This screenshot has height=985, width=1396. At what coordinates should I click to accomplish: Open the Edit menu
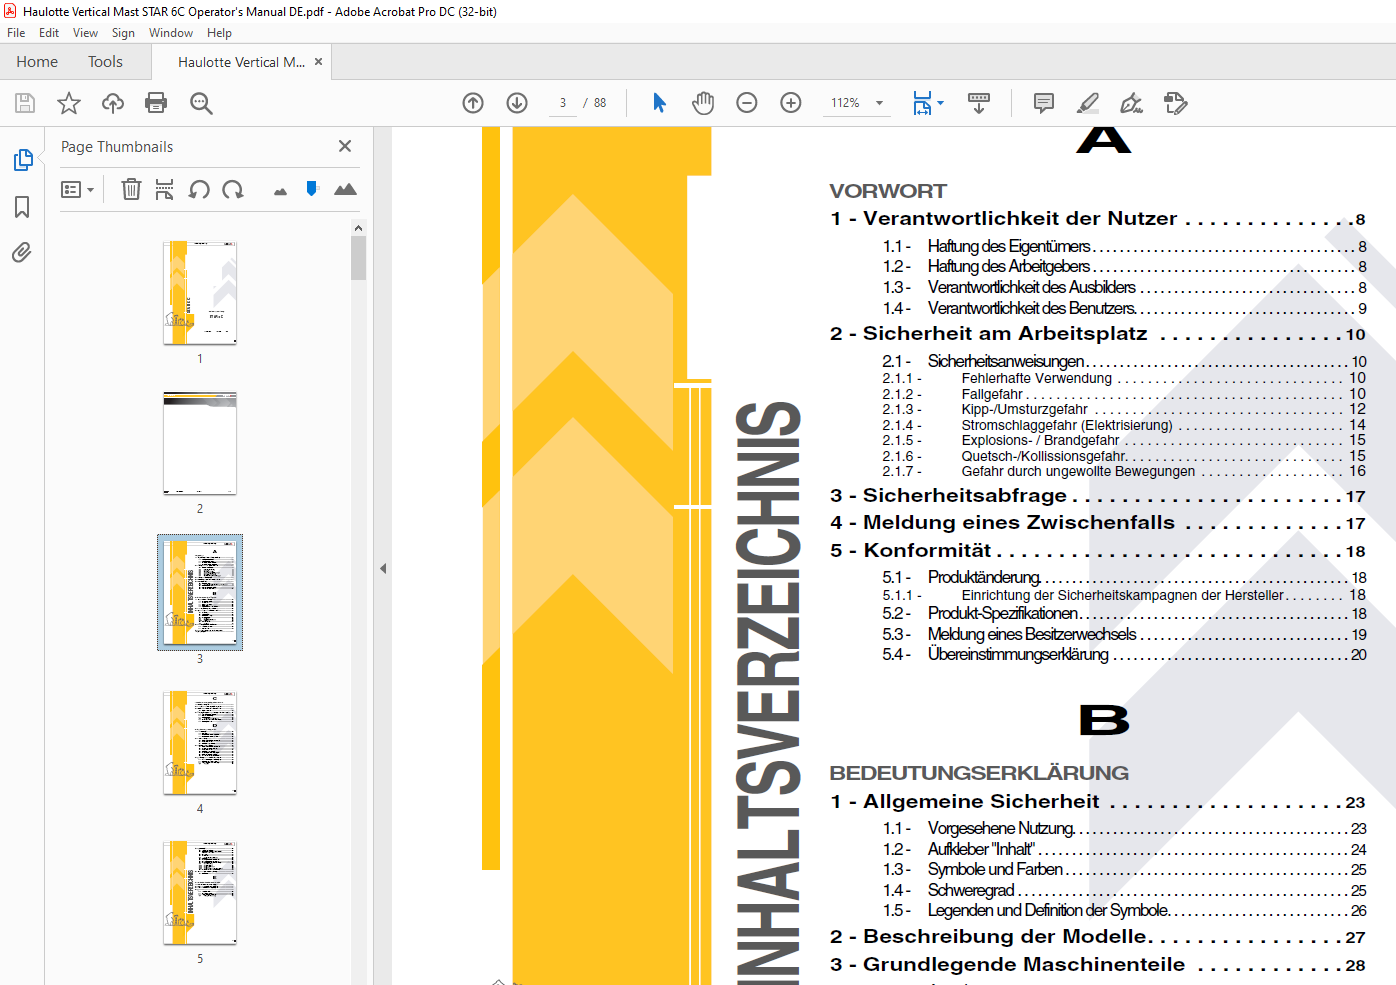click(49, 33)
